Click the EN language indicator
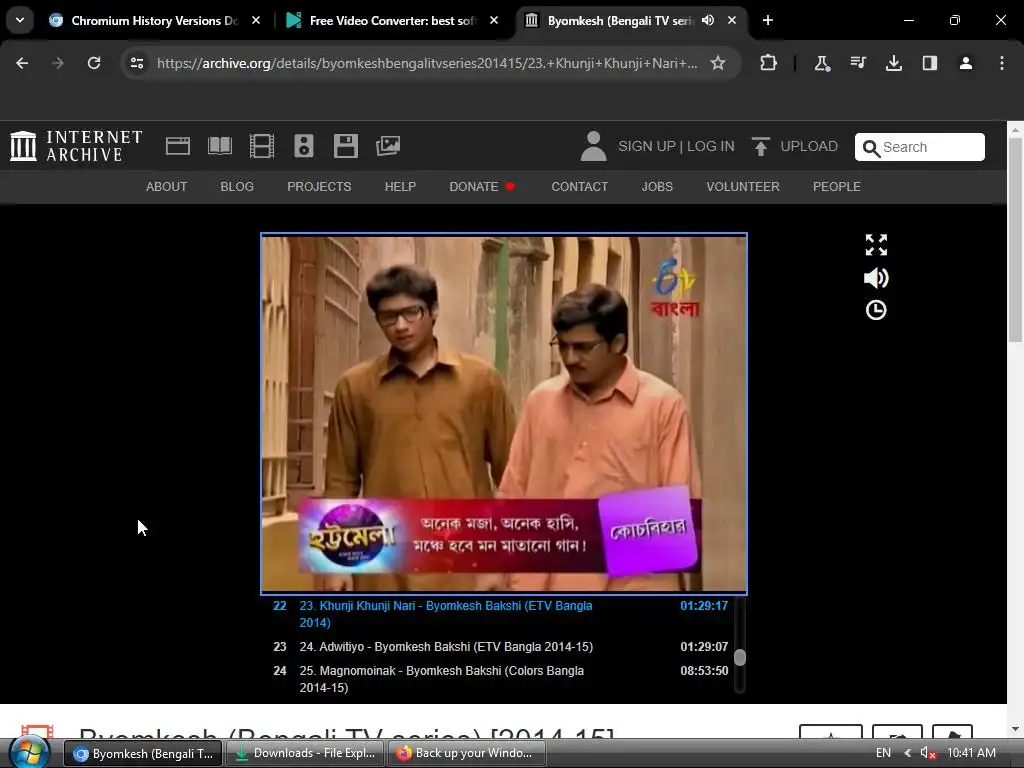Image resolution: width=1024 pixels, height=768 pixels. point(883,753)
